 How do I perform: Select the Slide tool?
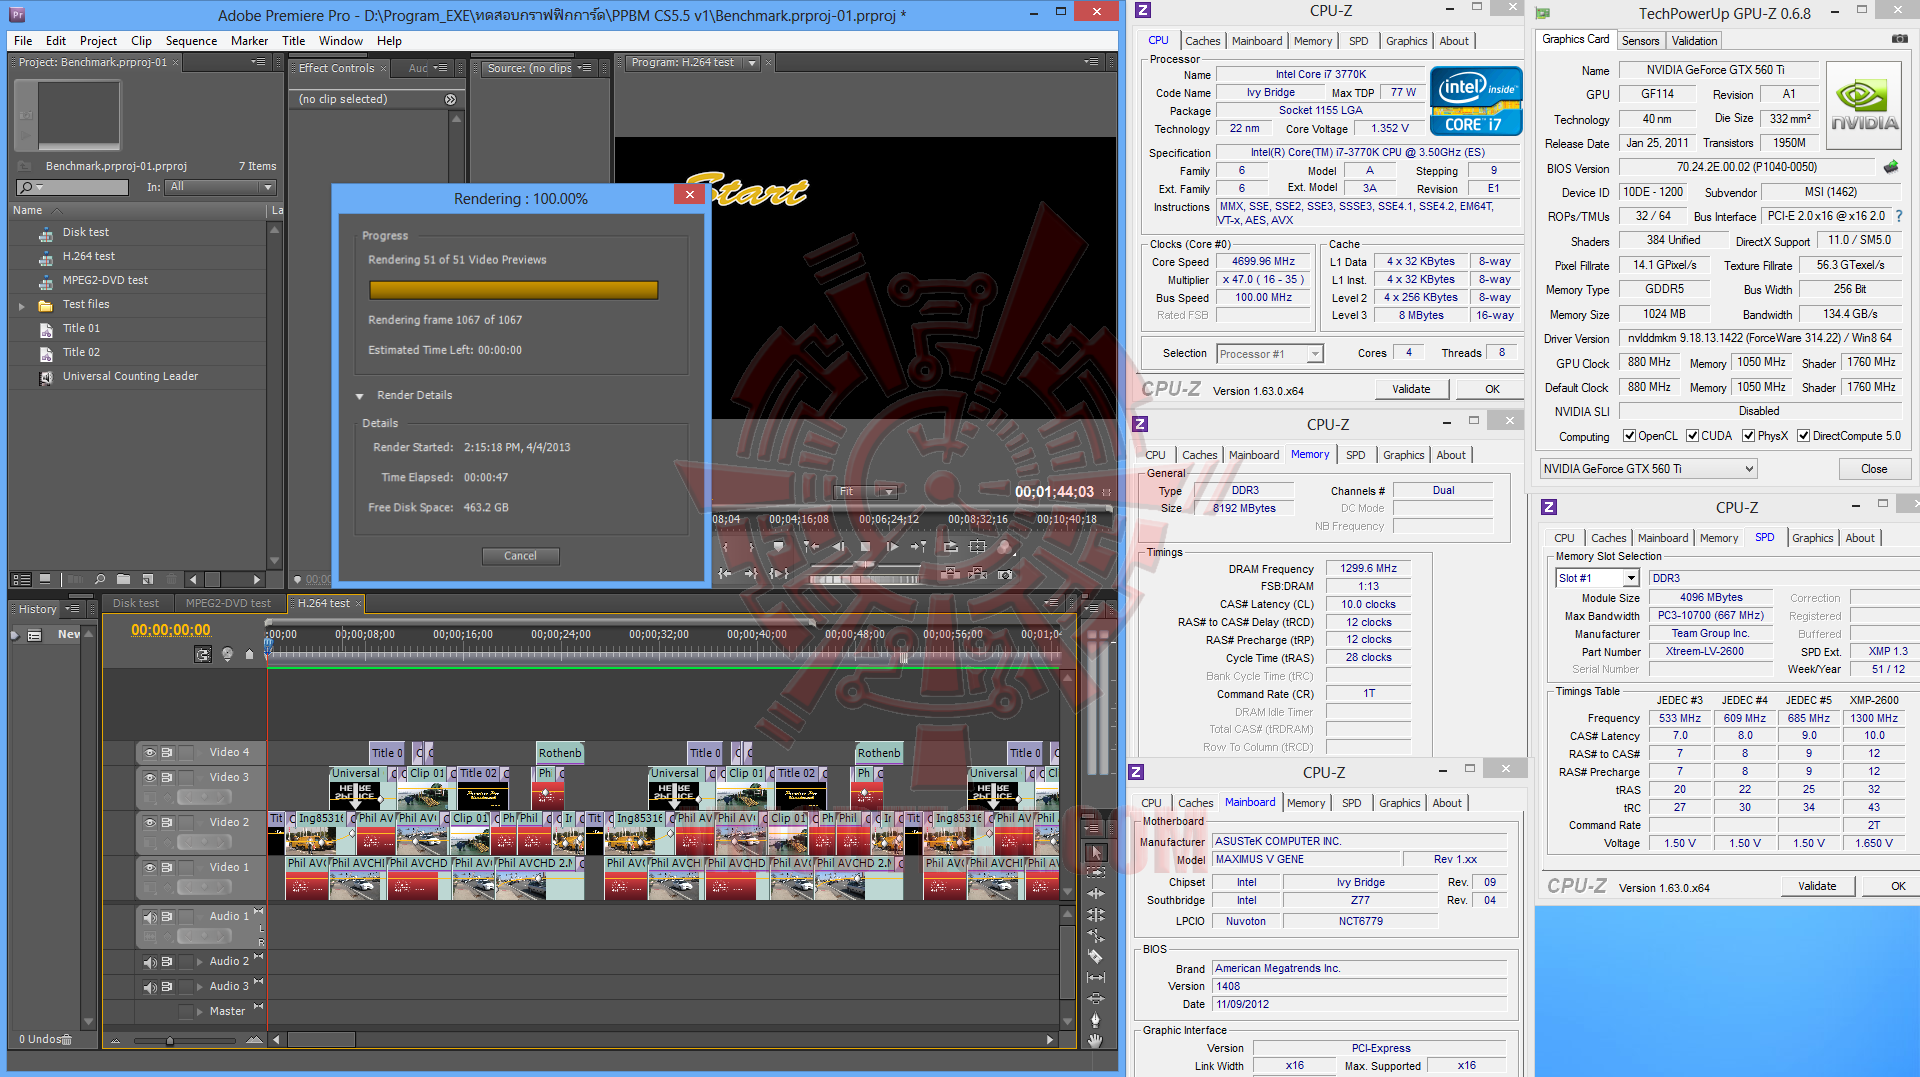click(1096, 999)
